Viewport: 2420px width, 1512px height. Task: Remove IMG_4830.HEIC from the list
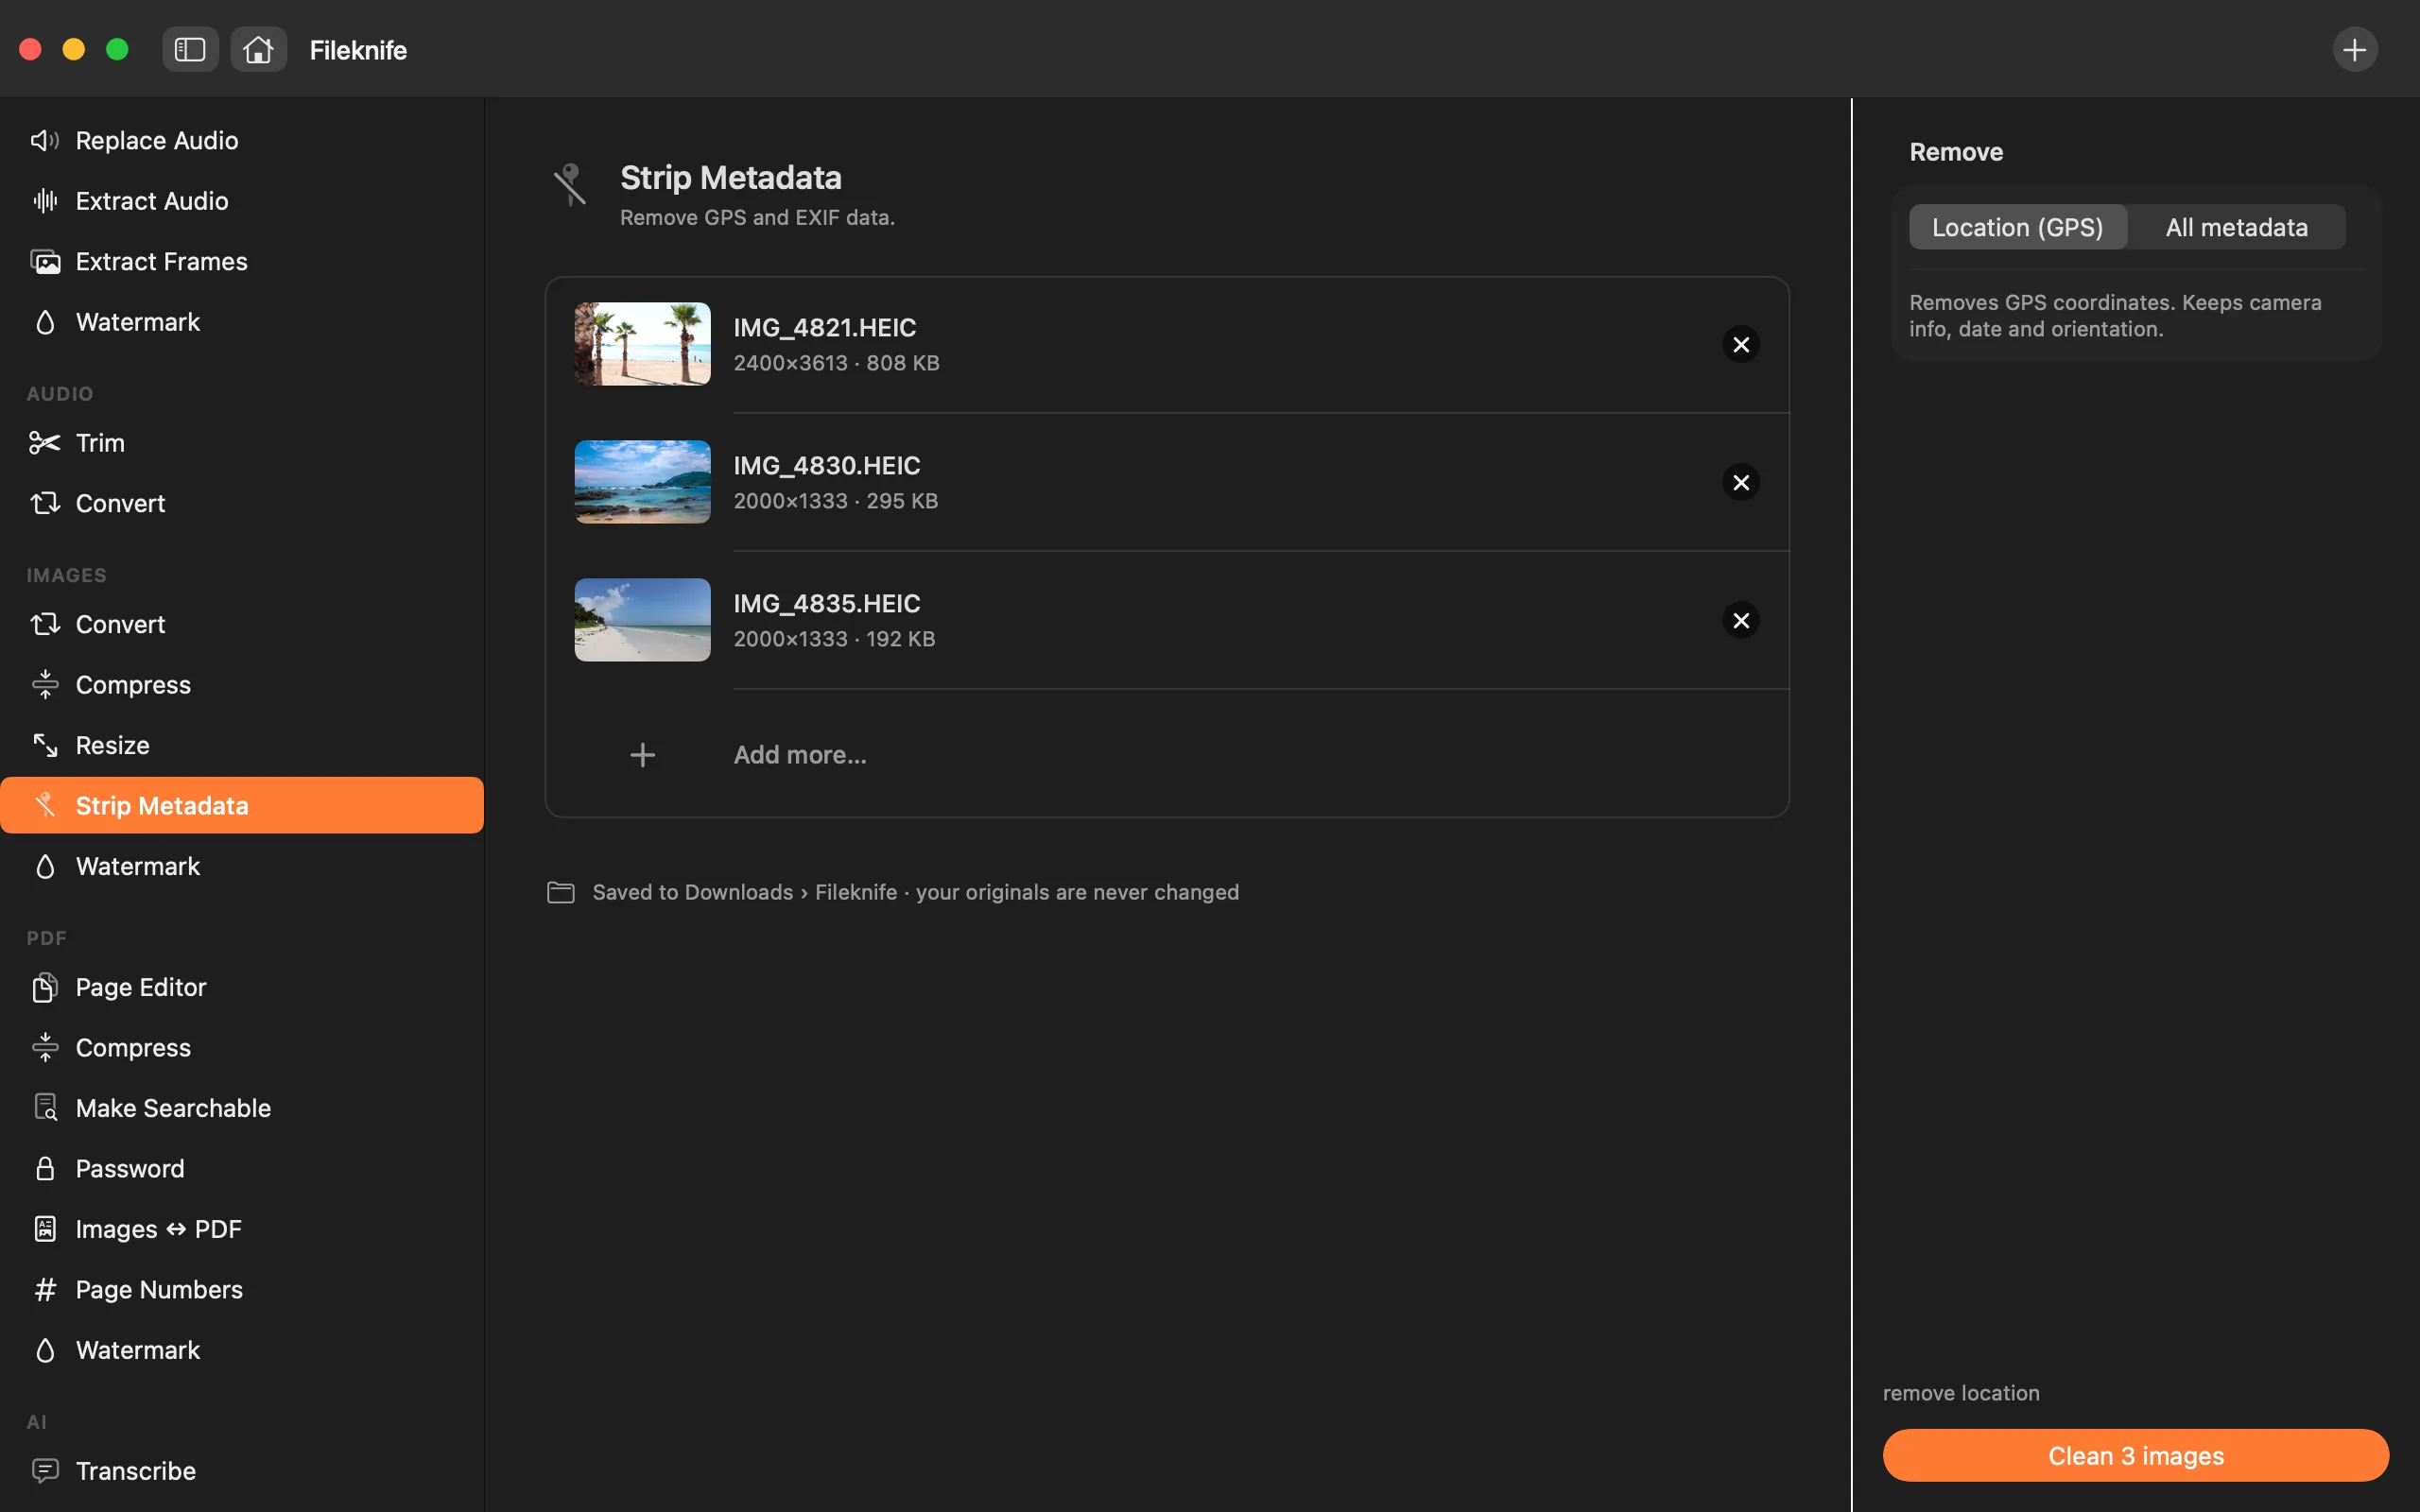1740,482
